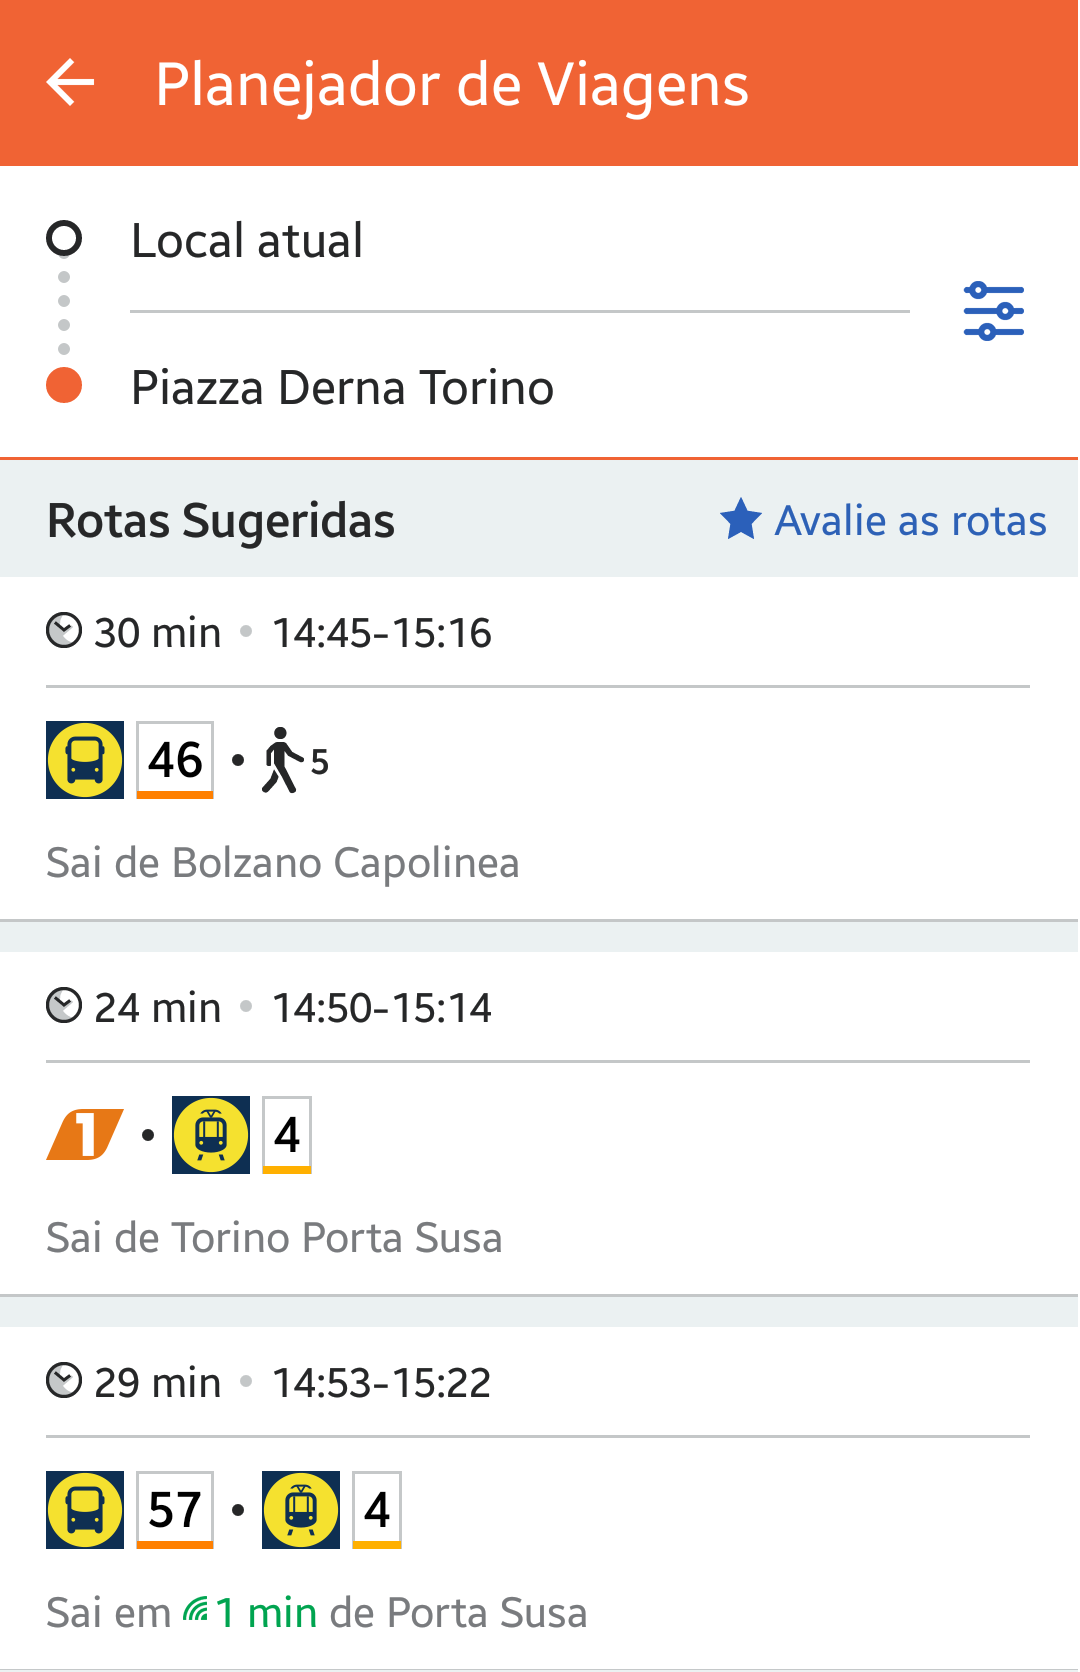Tap the tram icon in the 29 min route

pos(301,1510)
